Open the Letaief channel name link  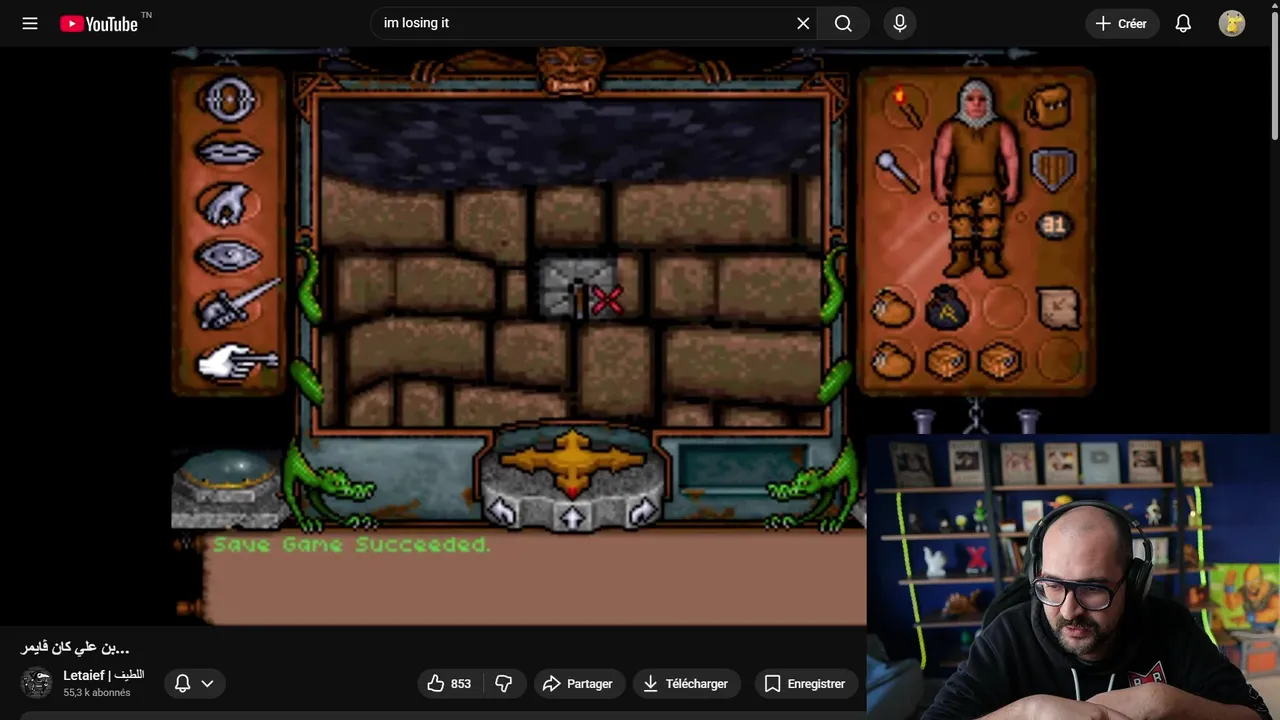pyautogui.click(x=103, y=675)
